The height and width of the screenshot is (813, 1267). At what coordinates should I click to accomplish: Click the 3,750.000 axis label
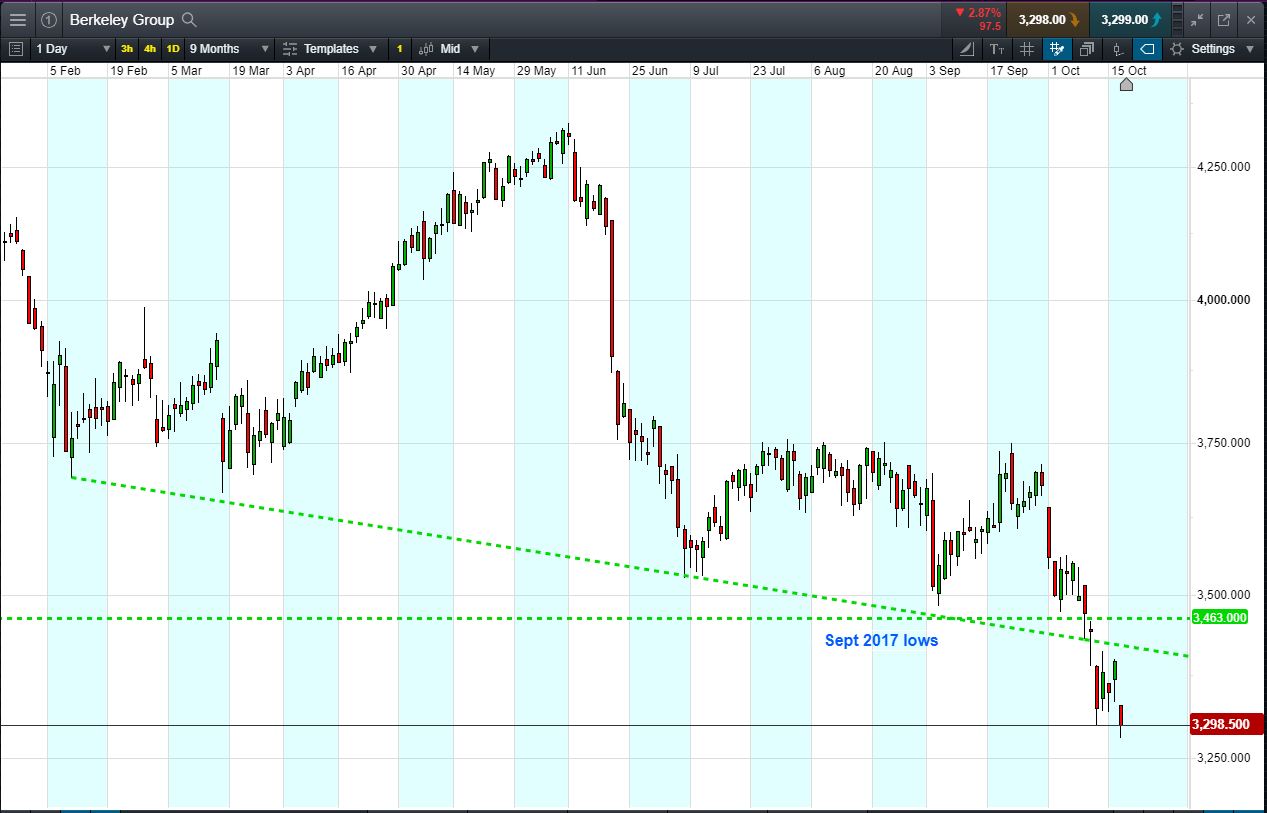1223,443
